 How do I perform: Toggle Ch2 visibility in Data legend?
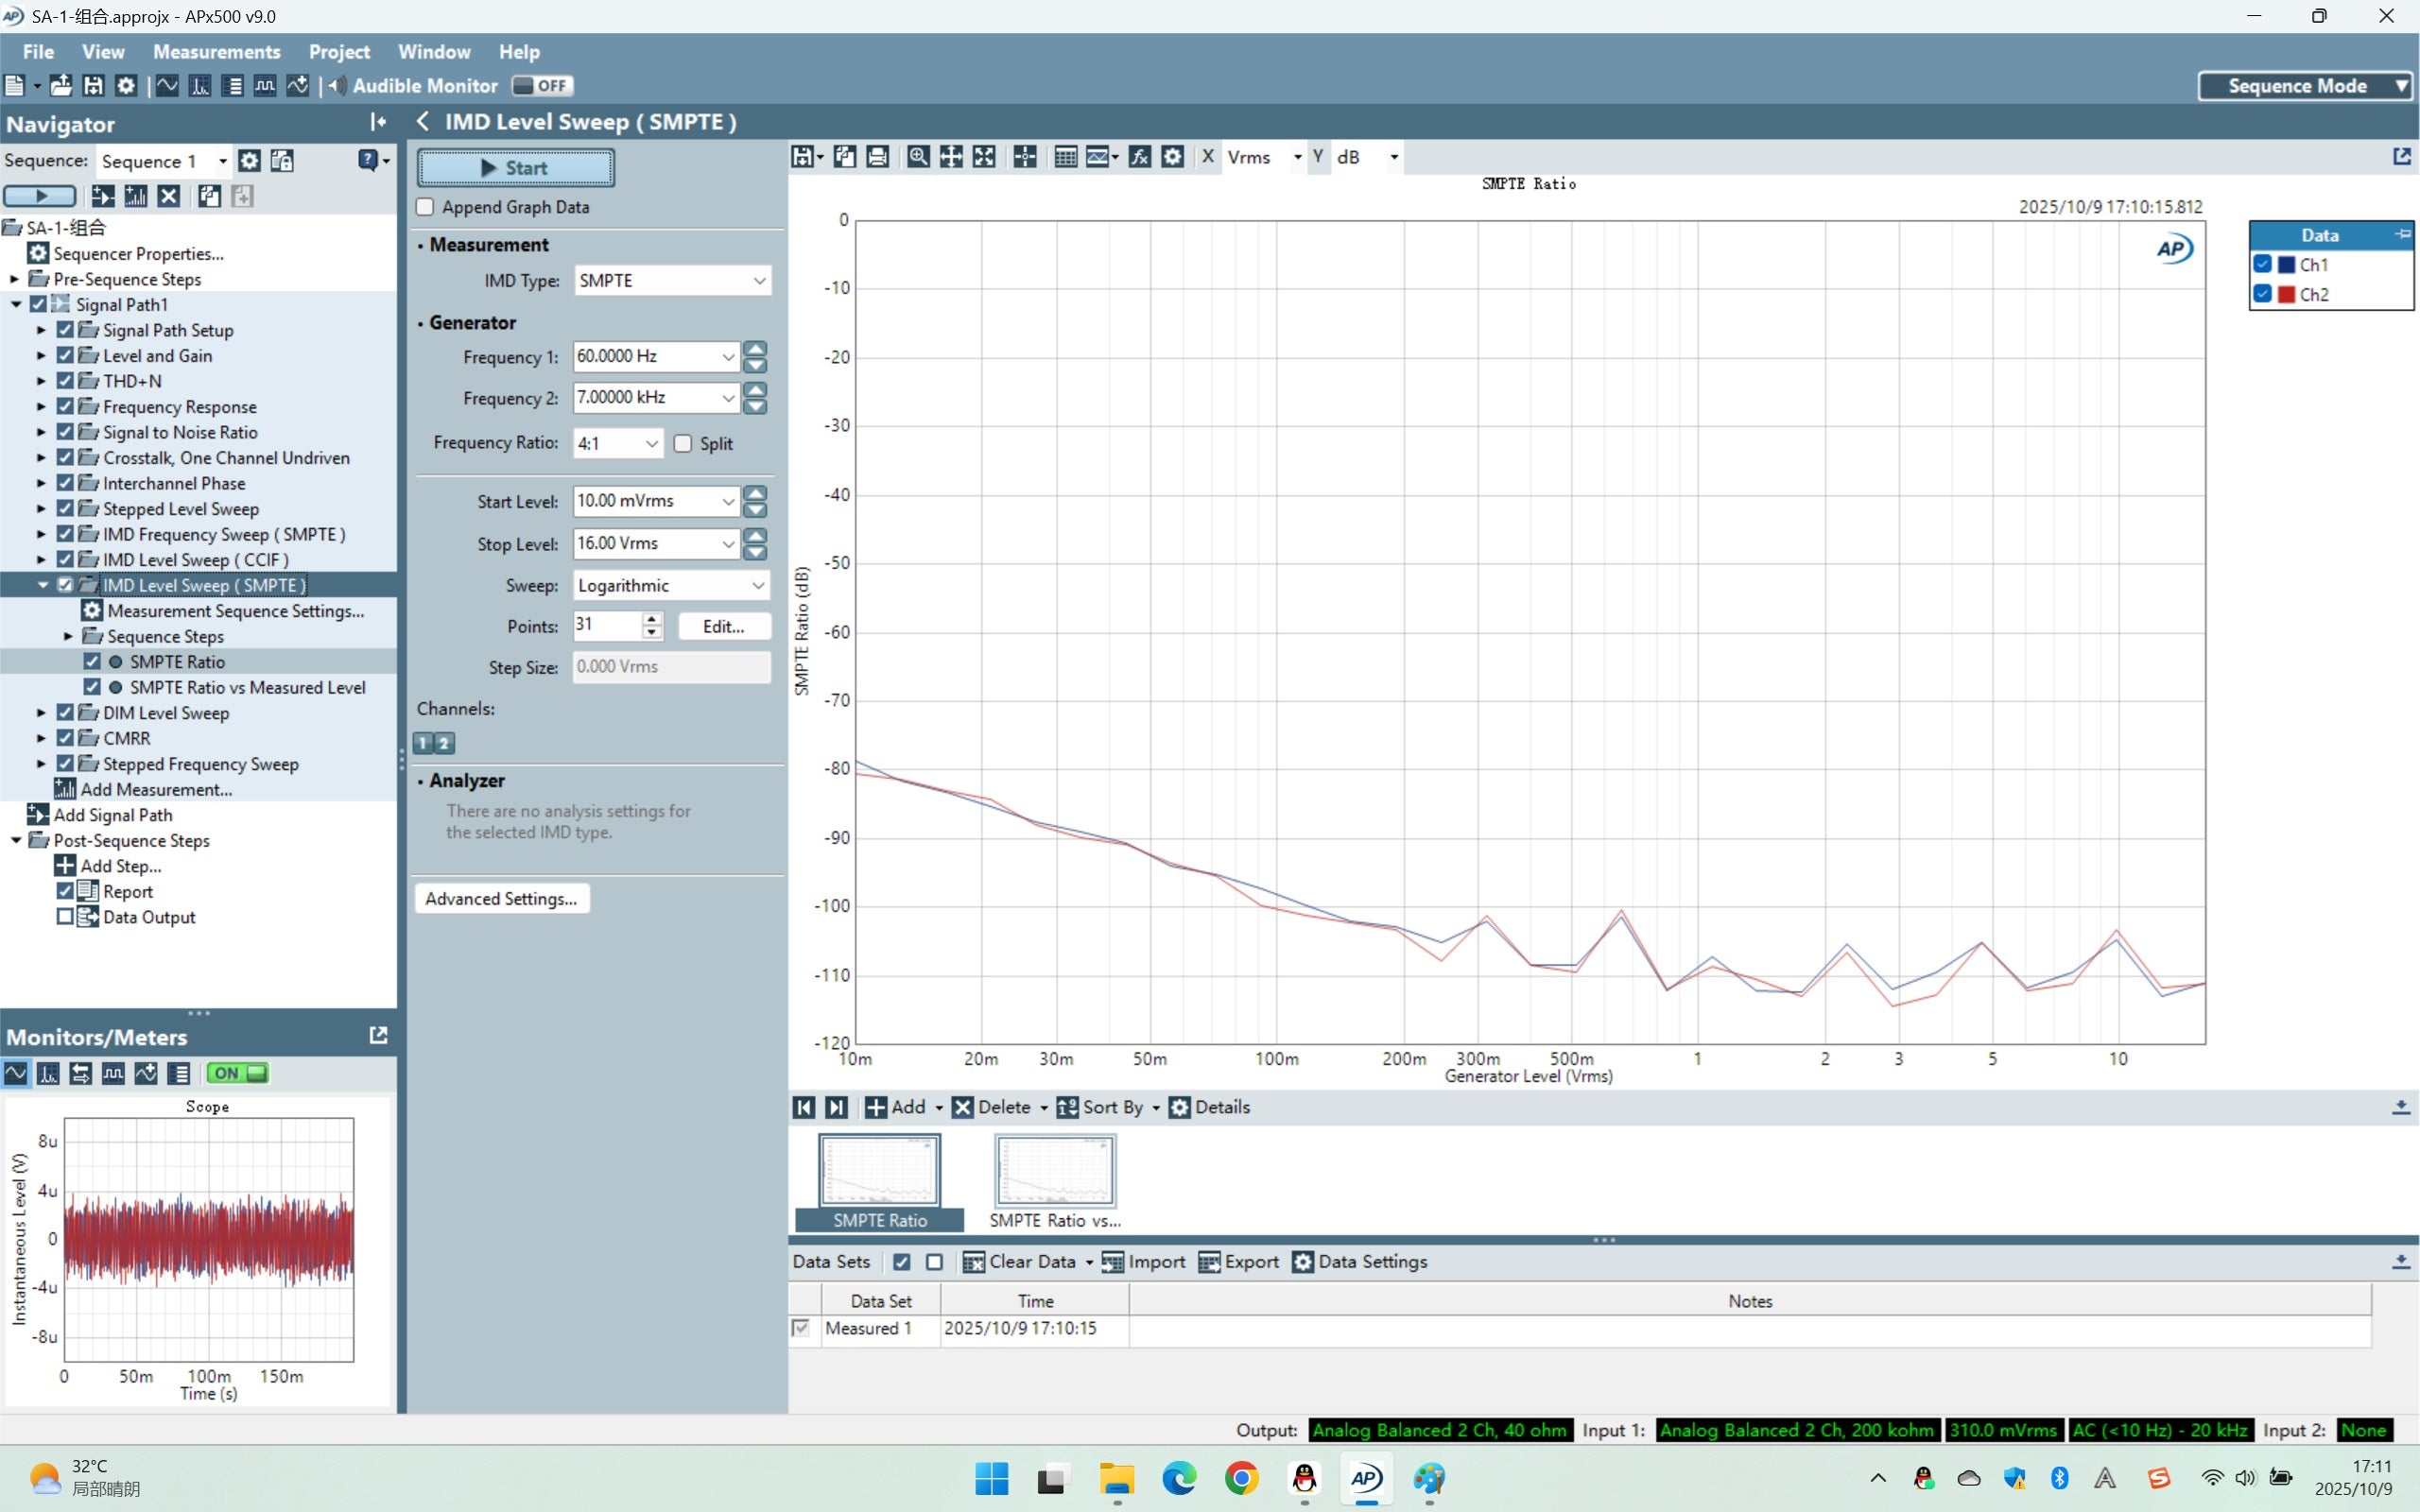(x=2263, y=294)
